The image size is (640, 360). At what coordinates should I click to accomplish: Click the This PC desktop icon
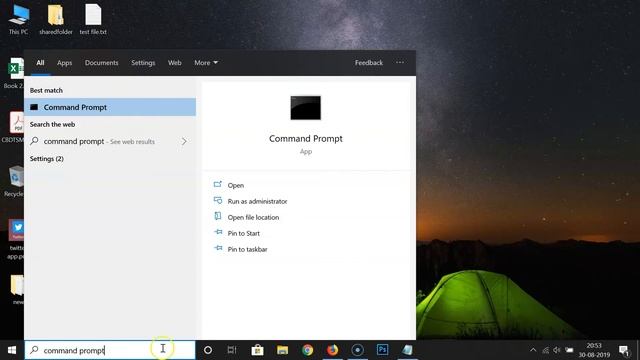click(19, 19)
